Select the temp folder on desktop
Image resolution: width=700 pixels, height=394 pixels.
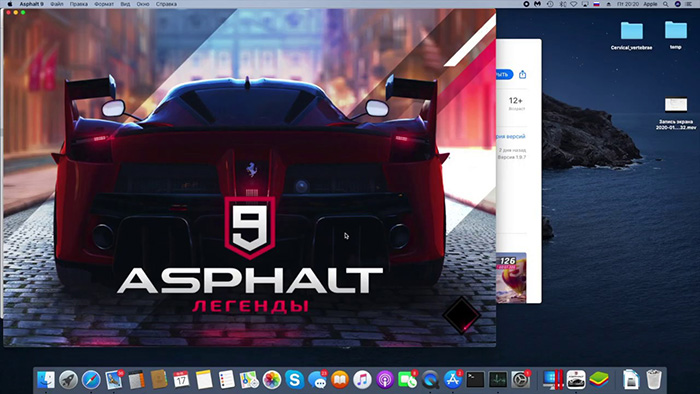[675, 35]
